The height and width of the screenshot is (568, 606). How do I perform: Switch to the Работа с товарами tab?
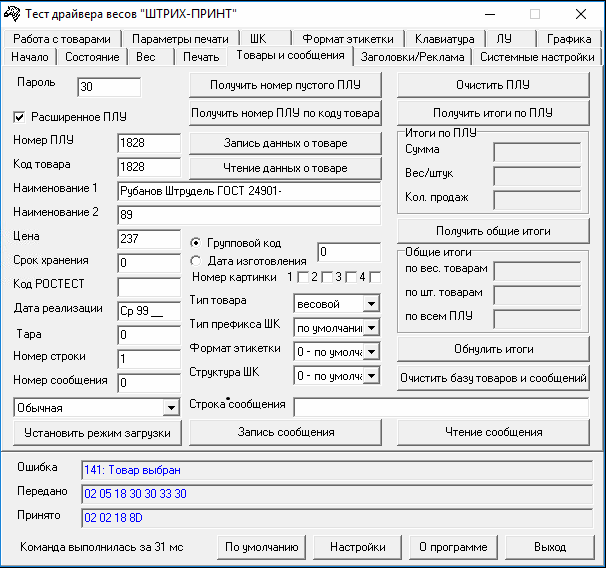point(62,39)
